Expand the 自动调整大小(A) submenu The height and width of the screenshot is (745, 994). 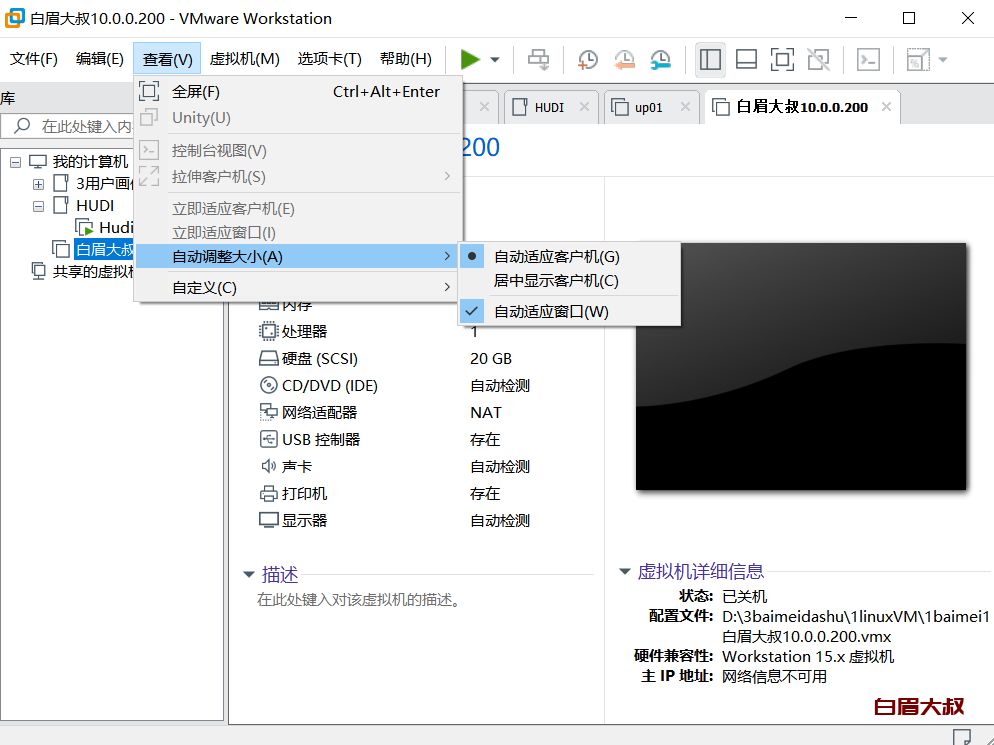tap(298, 257)
